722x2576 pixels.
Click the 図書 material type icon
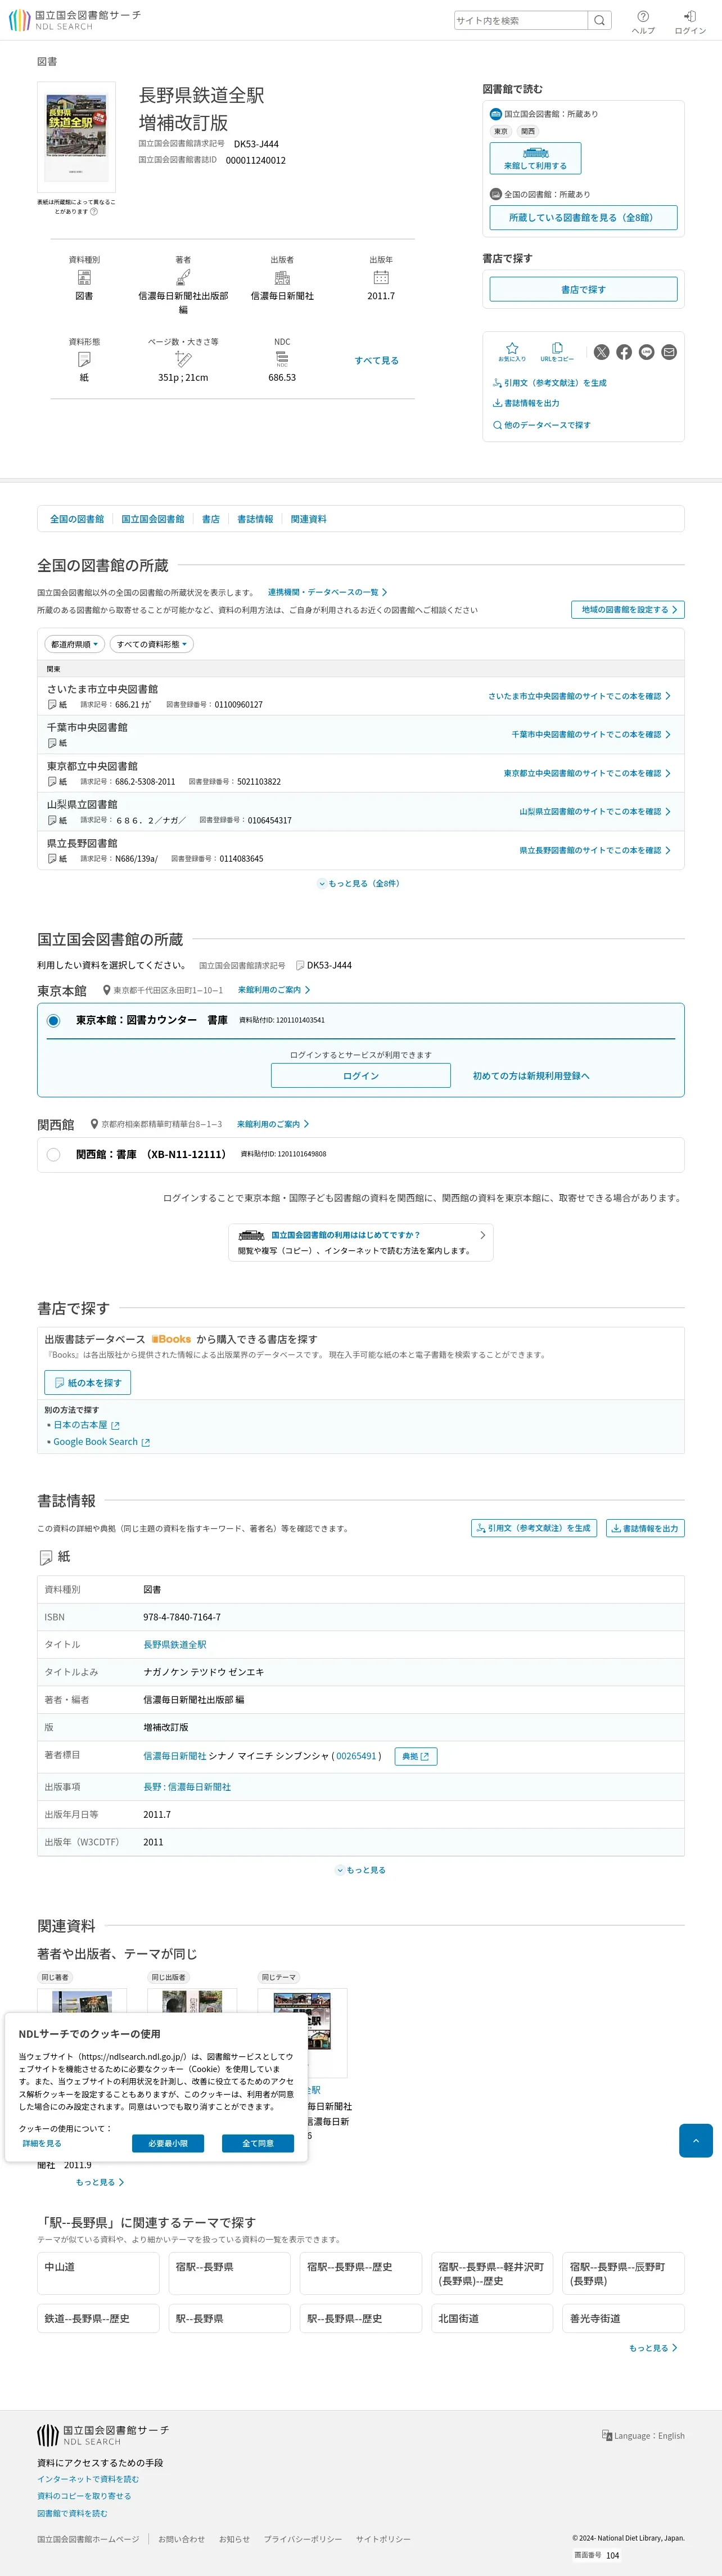pyautogui.click(x=84, y=278)
